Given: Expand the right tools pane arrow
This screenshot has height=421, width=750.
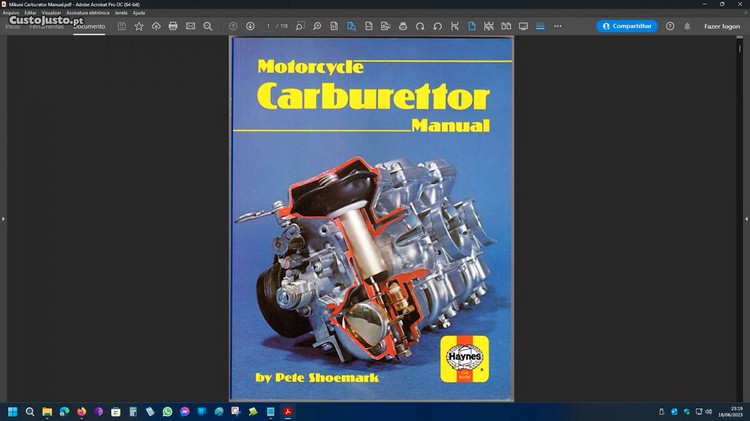Looking at the screenshot, I should click(x=746, y=218).
